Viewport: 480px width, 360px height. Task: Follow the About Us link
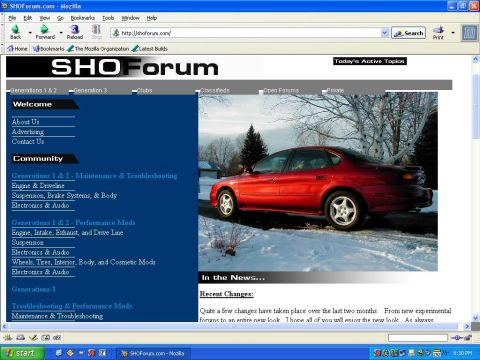click(25, 122)
